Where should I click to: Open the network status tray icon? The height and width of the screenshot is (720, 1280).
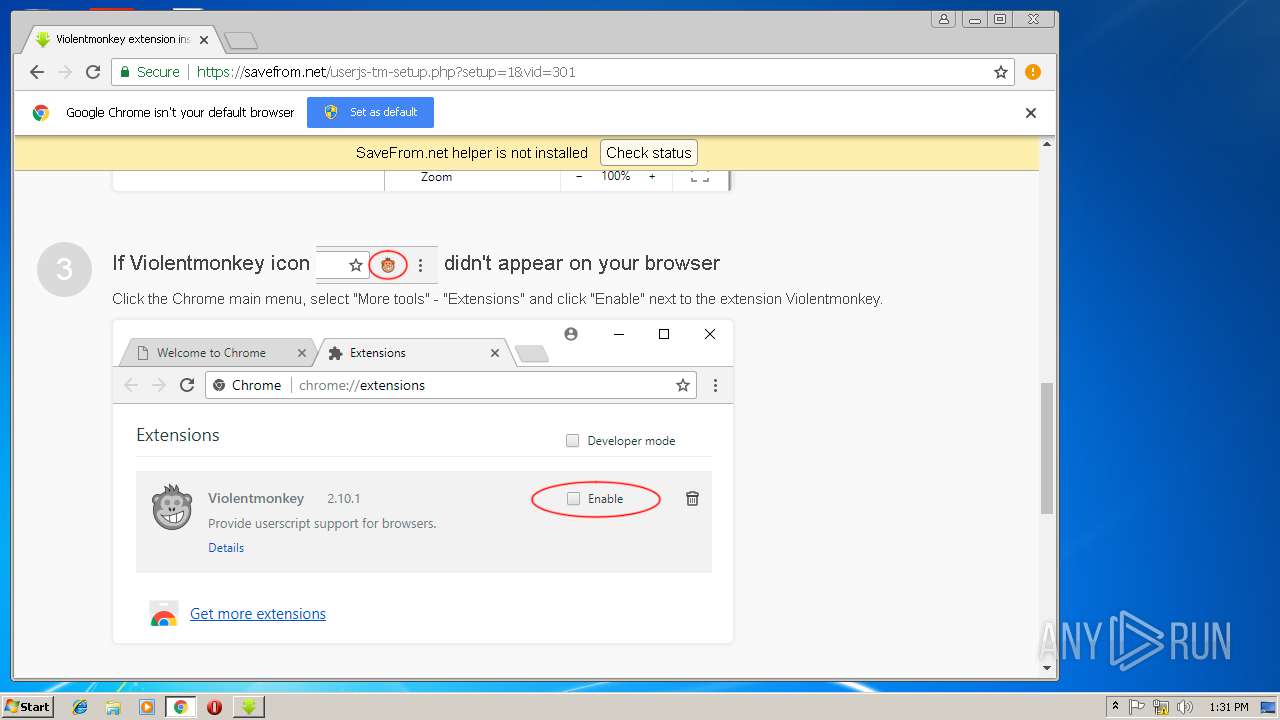click(1161, 707)
